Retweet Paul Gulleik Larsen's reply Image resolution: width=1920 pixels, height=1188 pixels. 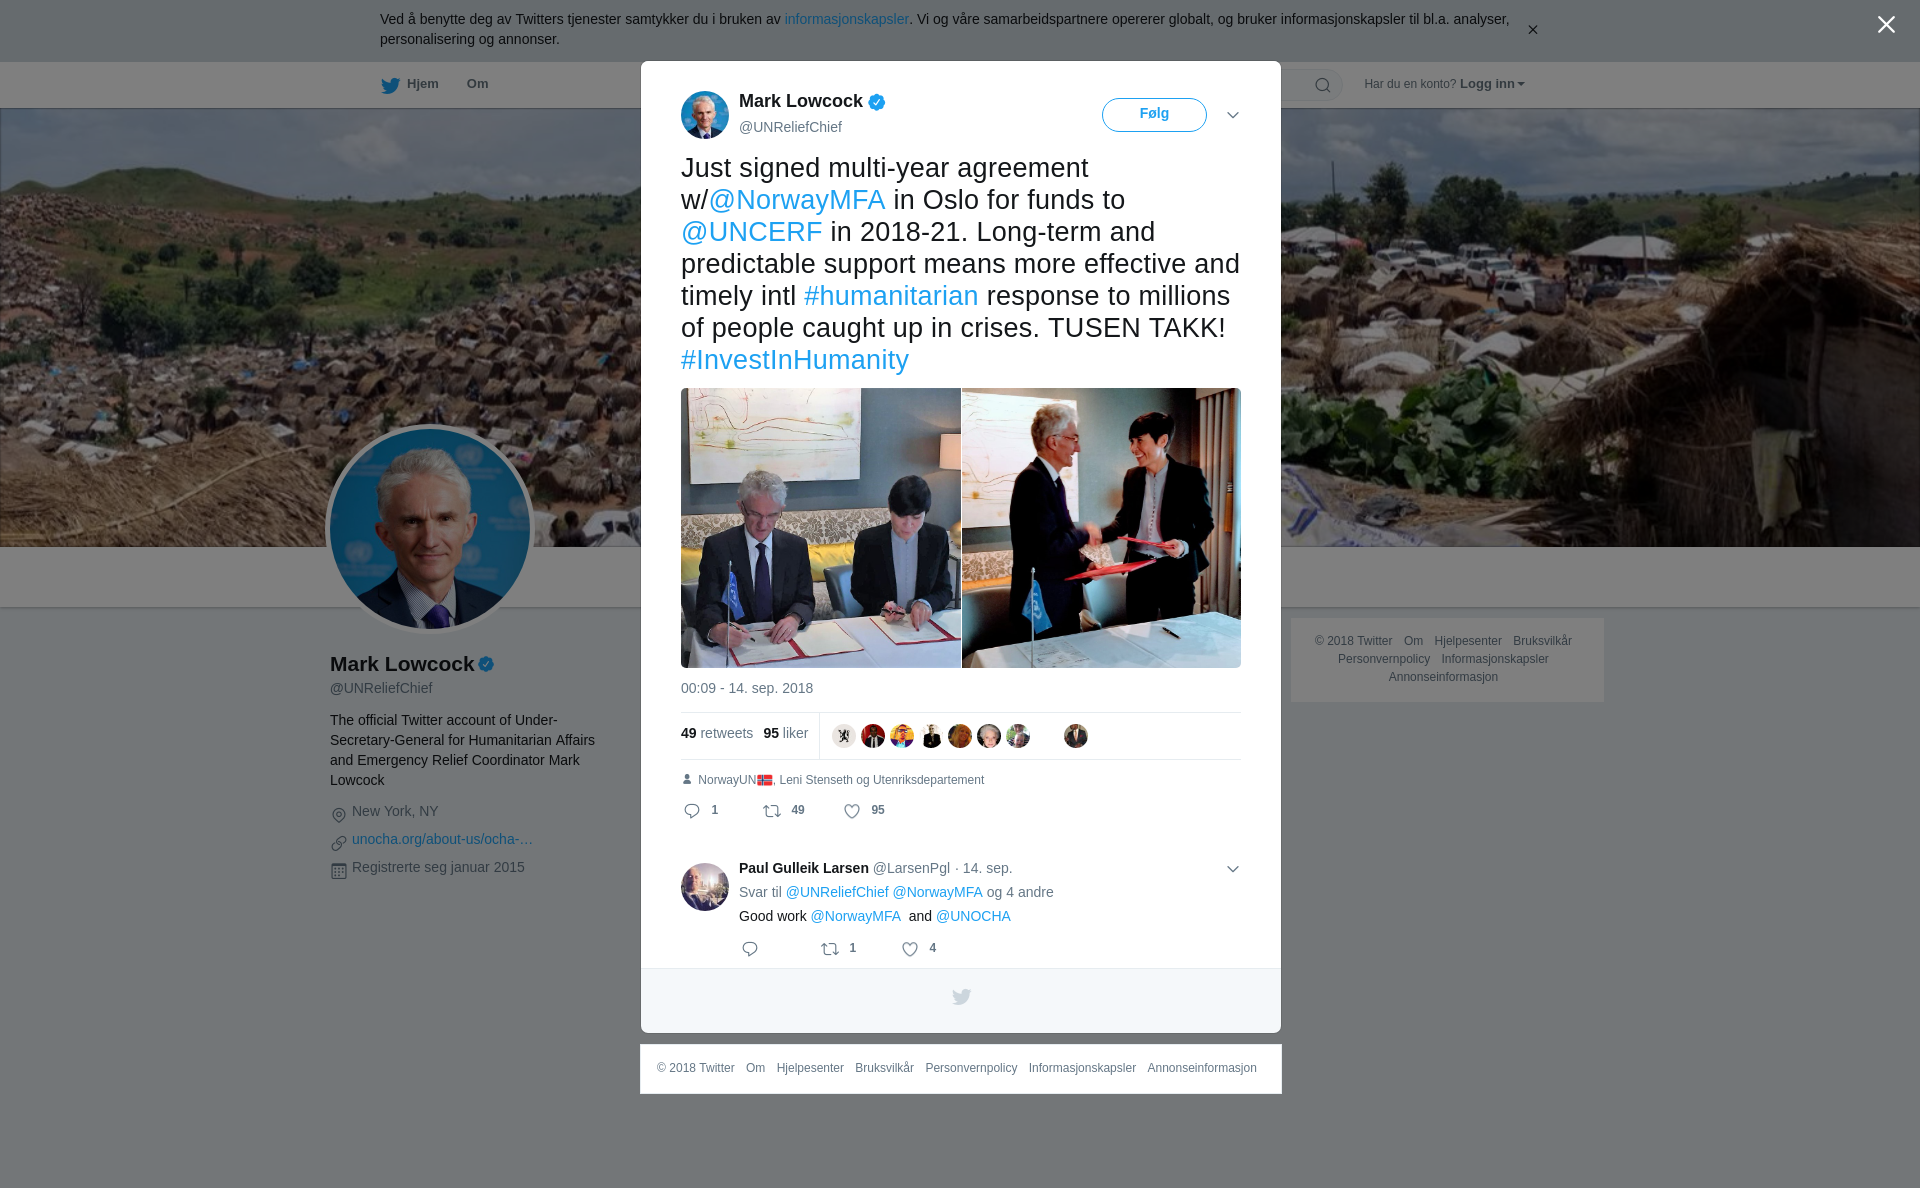[830, 949]
